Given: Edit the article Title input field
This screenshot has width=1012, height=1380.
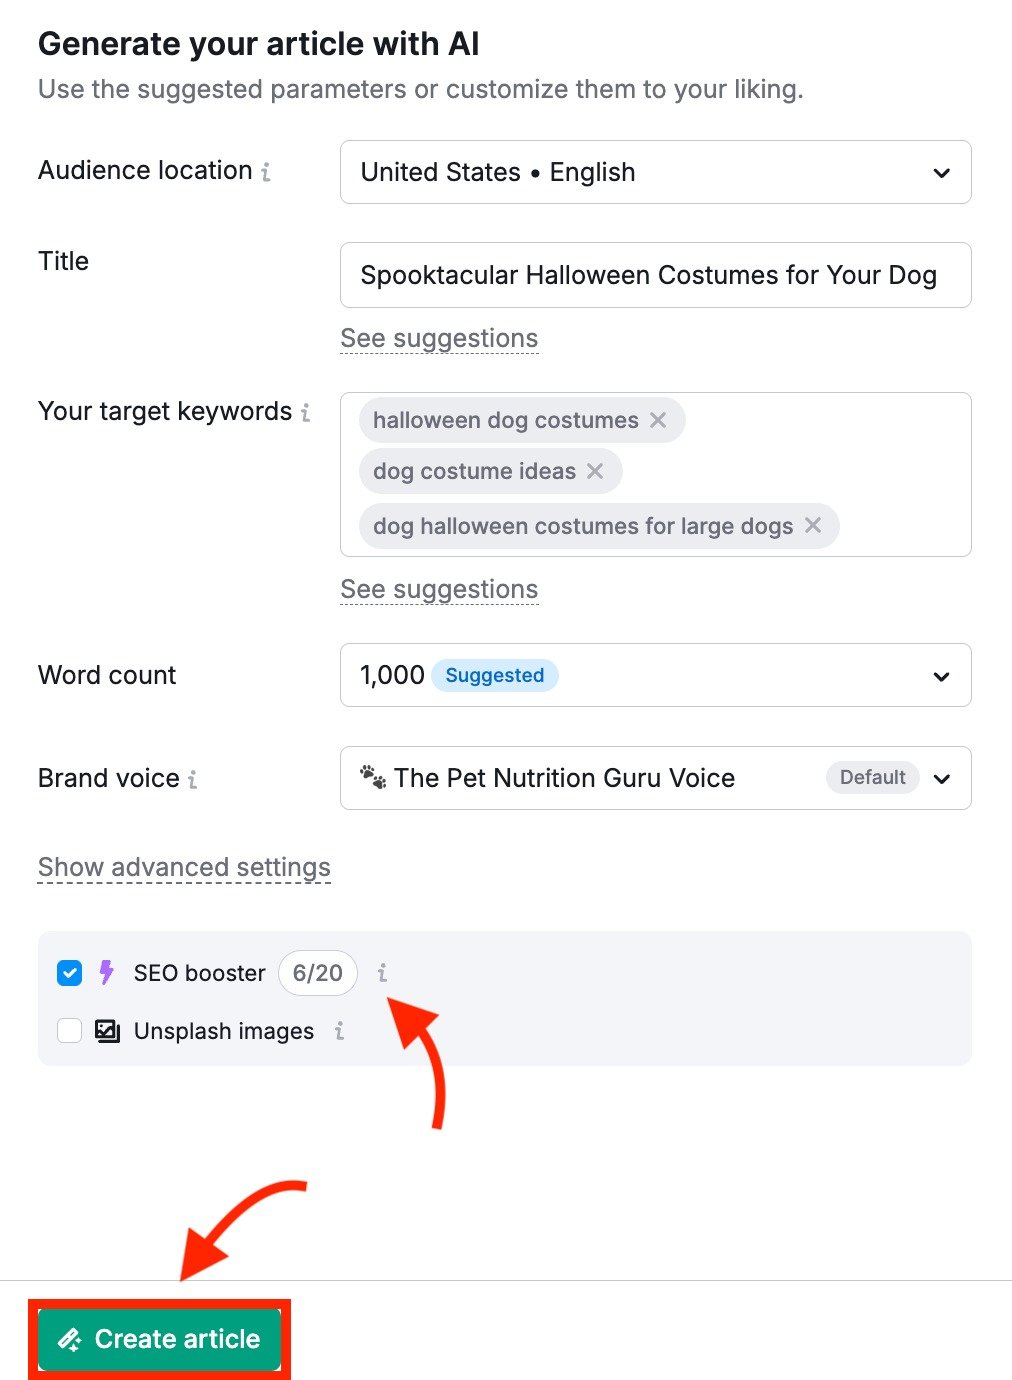Looking at the screenshot, I should (655, 275).
